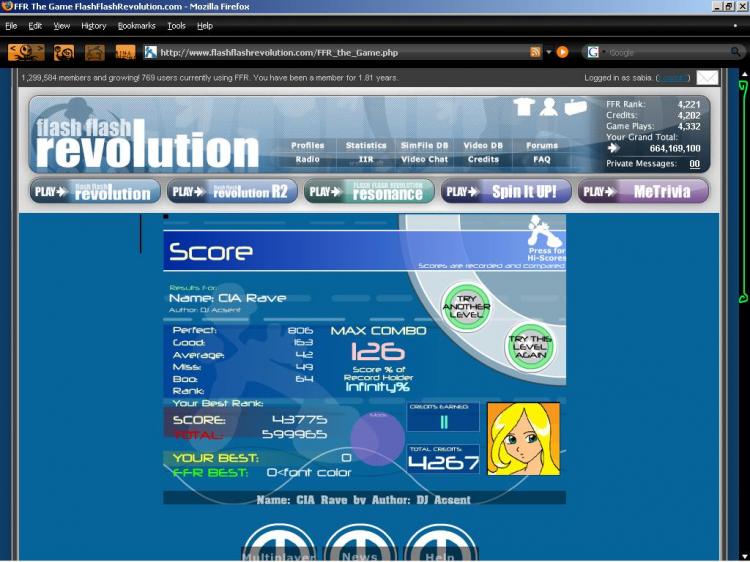The image size is (750, 562).
Task: Expand the address bar history dropdown arrow
Action: coord(549,52)
